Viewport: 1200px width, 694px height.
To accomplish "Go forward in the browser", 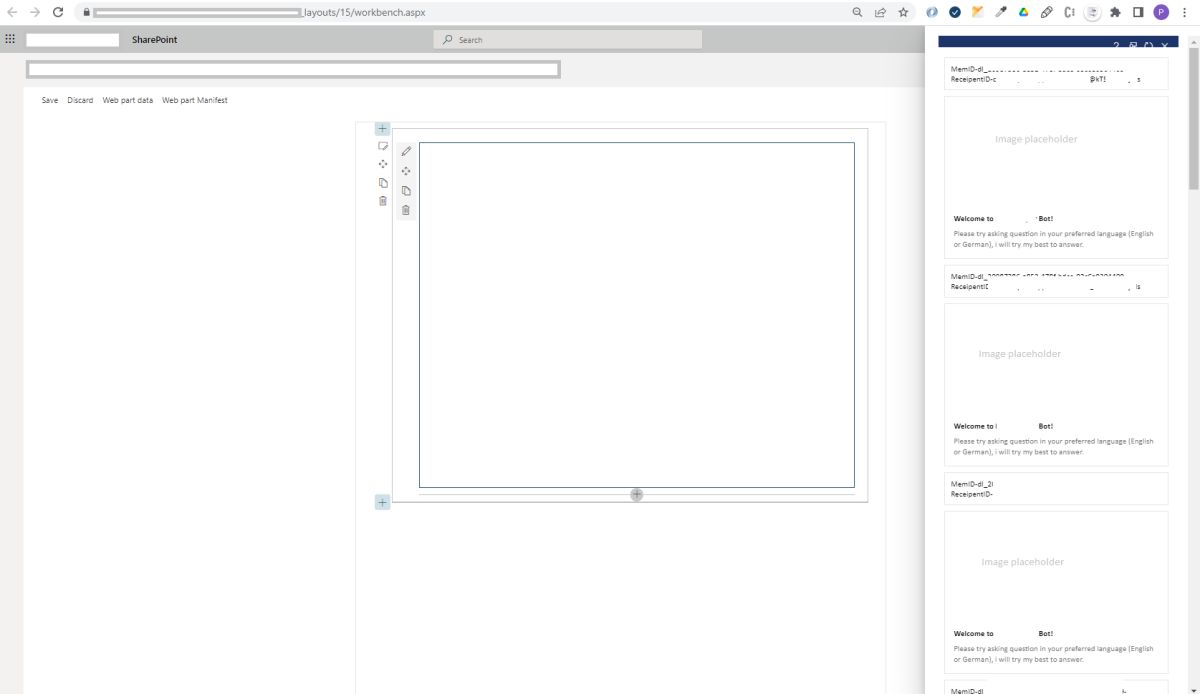I will pyautogui.click(x=35, y=12).
